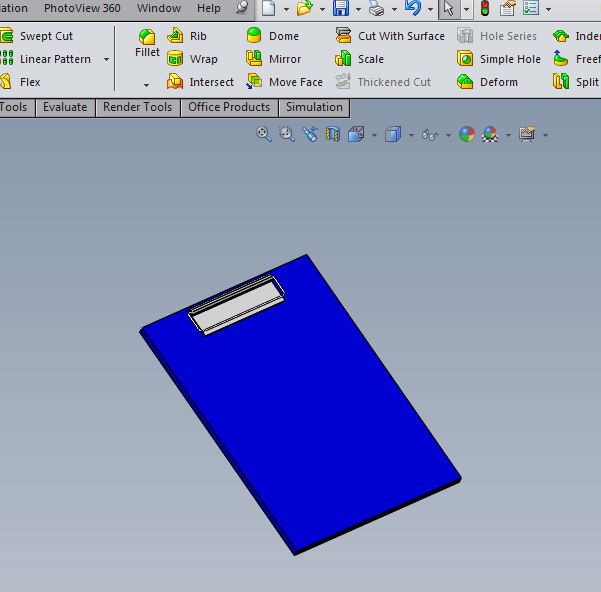
Task: Select the Move Face tool
Action: point(284,82)
